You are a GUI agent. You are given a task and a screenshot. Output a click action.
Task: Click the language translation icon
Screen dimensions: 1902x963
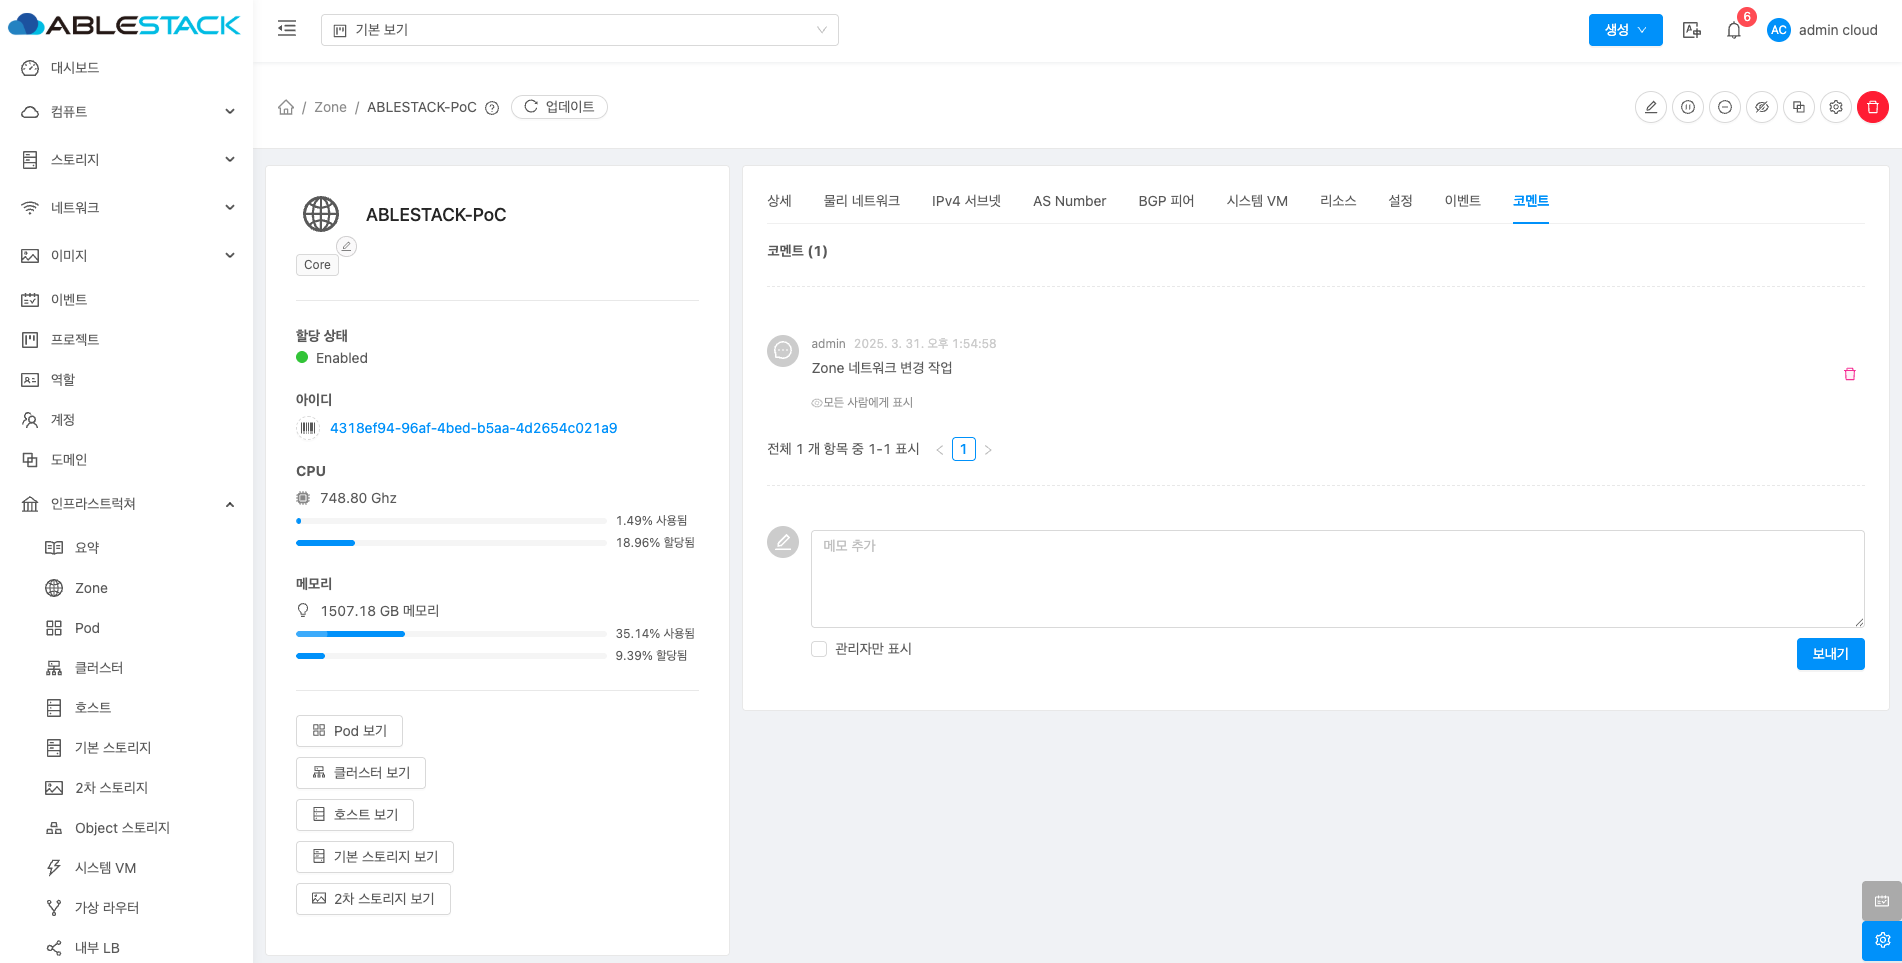pos(1691,30)
